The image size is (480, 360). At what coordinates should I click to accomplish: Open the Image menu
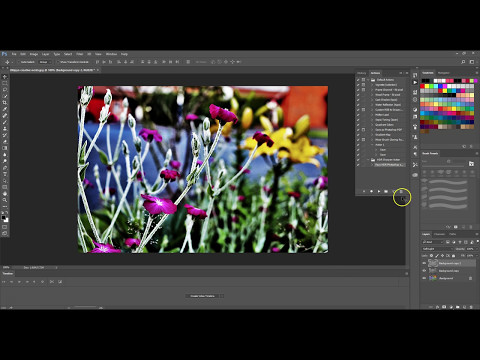[34, 54]
